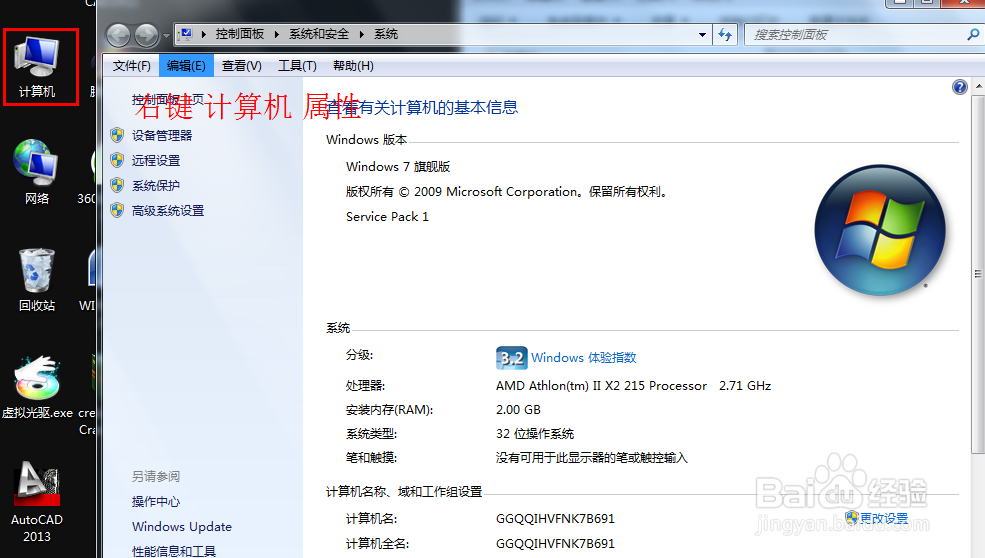Click 系统 breadcrumb segment
The image size is (985, 558).
coord(386,34)
